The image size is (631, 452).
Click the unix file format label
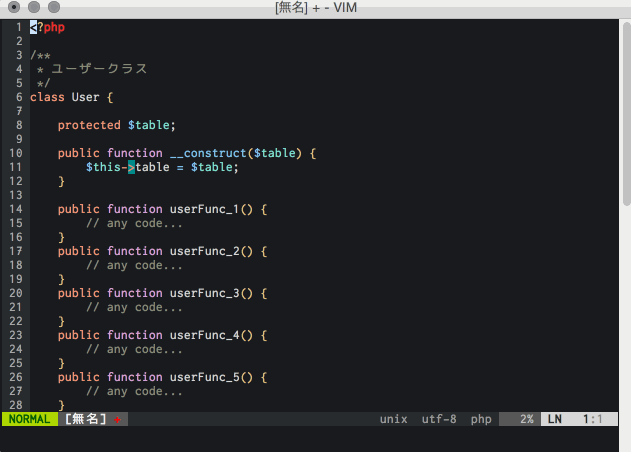pos(394,419)
